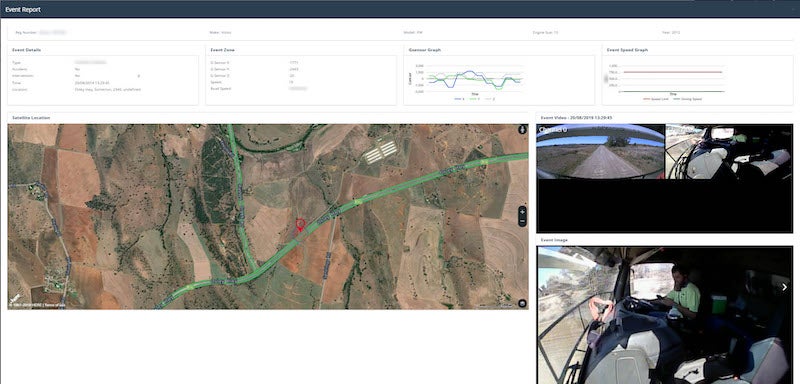Zoom out with map minus button
The width and height of the screenshot is (800, 384).
522,221
